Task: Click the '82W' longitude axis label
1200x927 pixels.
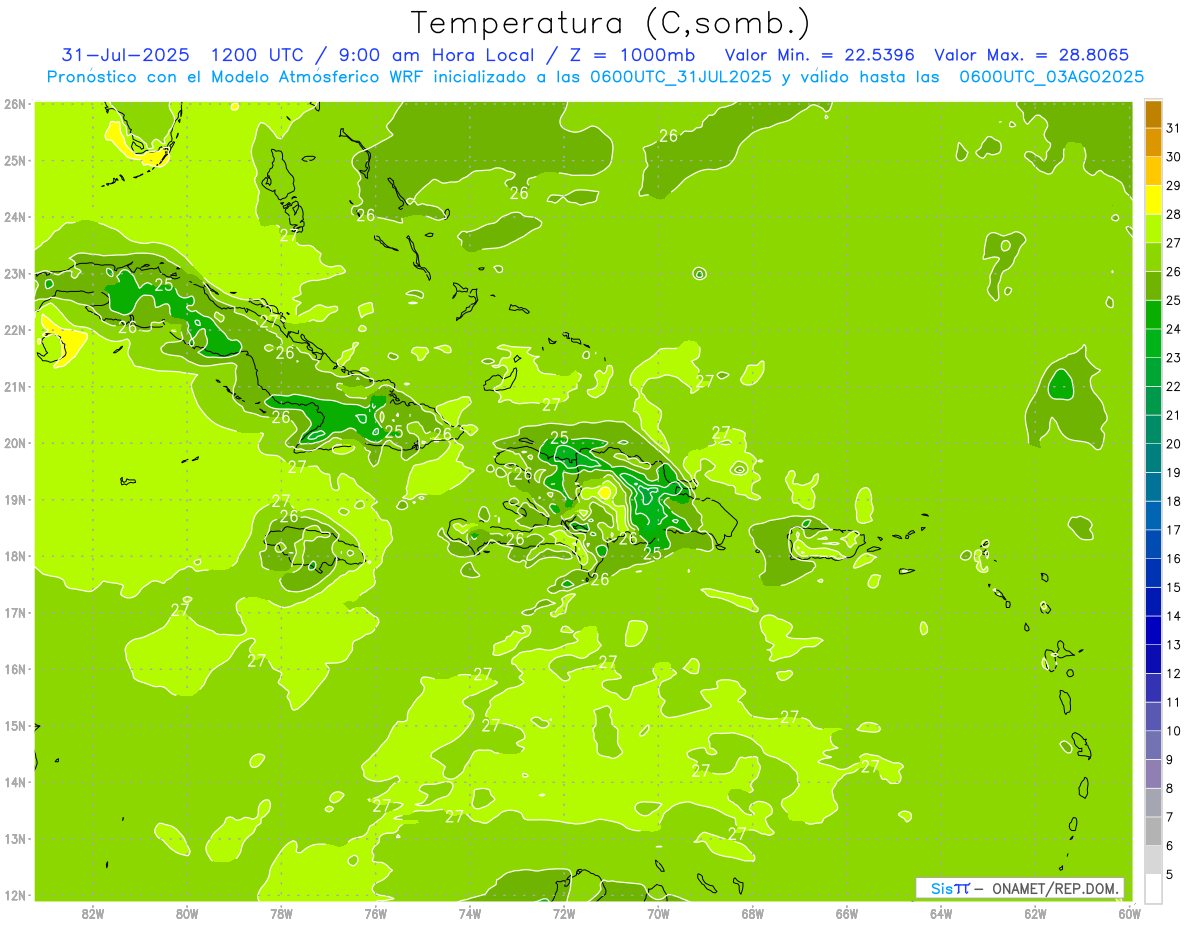Action: tap(92, 913)
